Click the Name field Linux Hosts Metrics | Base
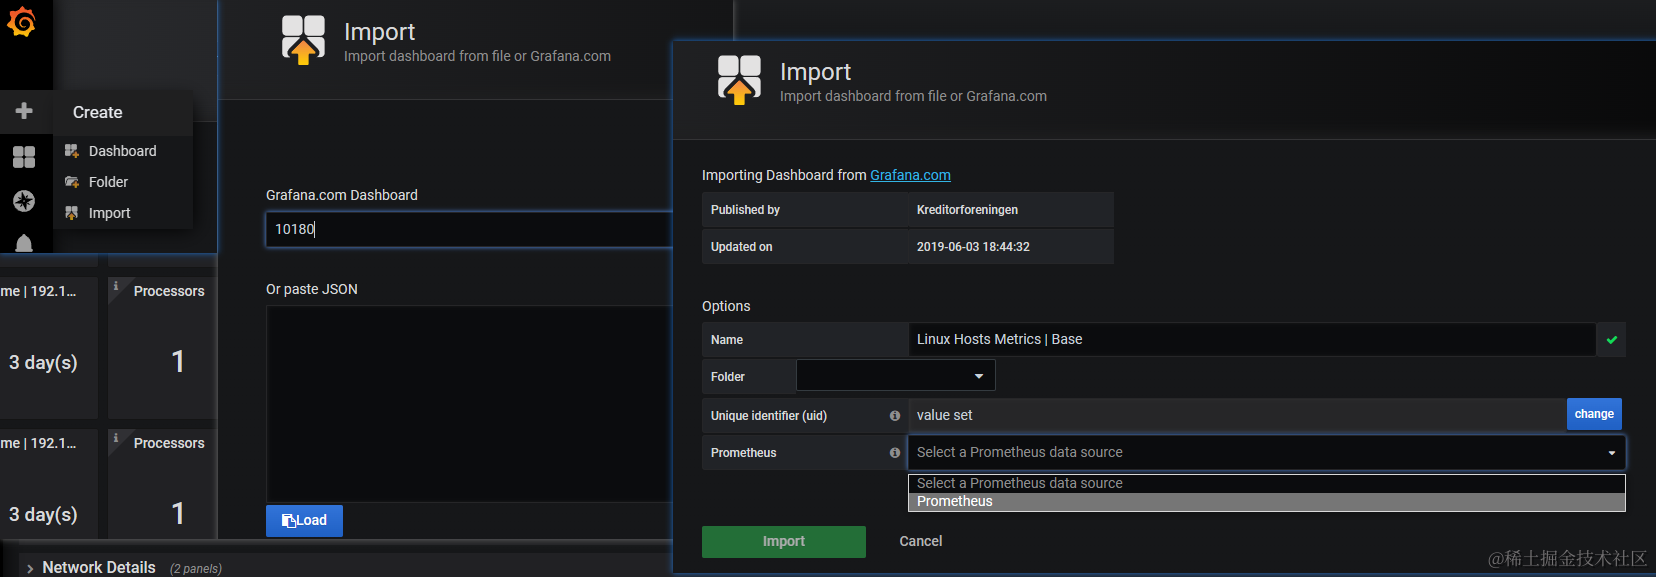The width and height of the screenshot is (1656, 577). click(1252, 339)
